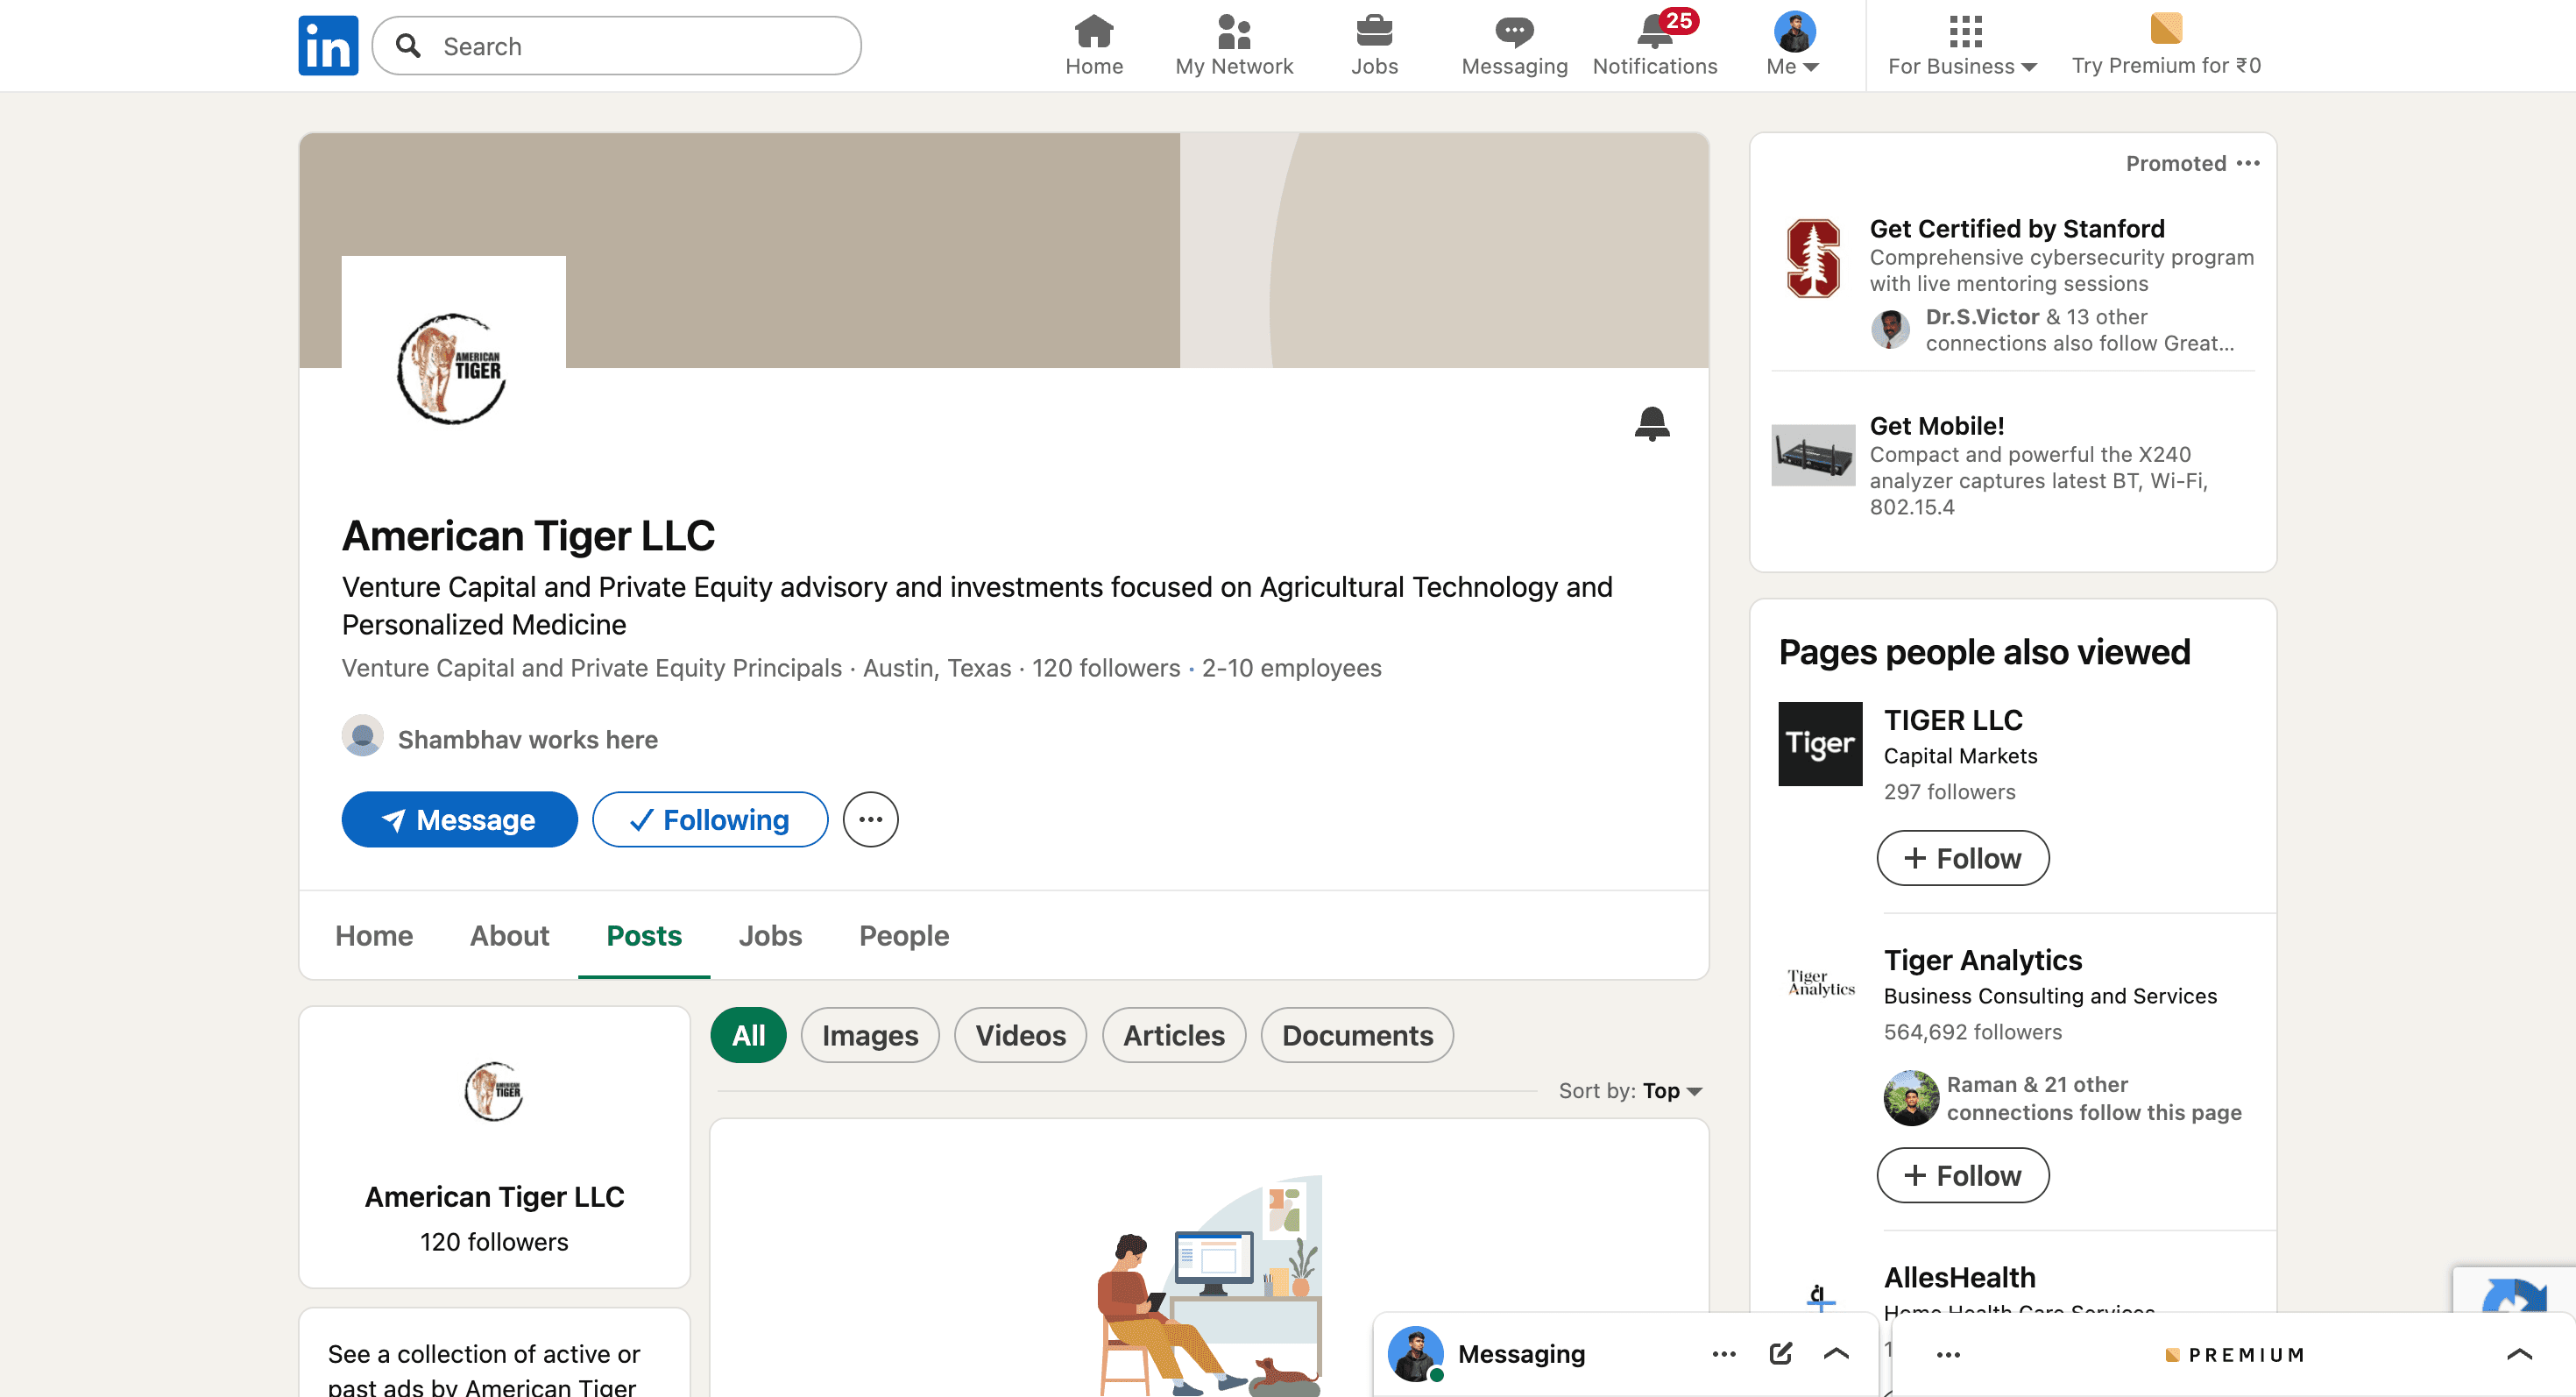This screenshot has width=2576, height=1397.
Task: Click the page notification bell icon
Action: point(1651,423)
